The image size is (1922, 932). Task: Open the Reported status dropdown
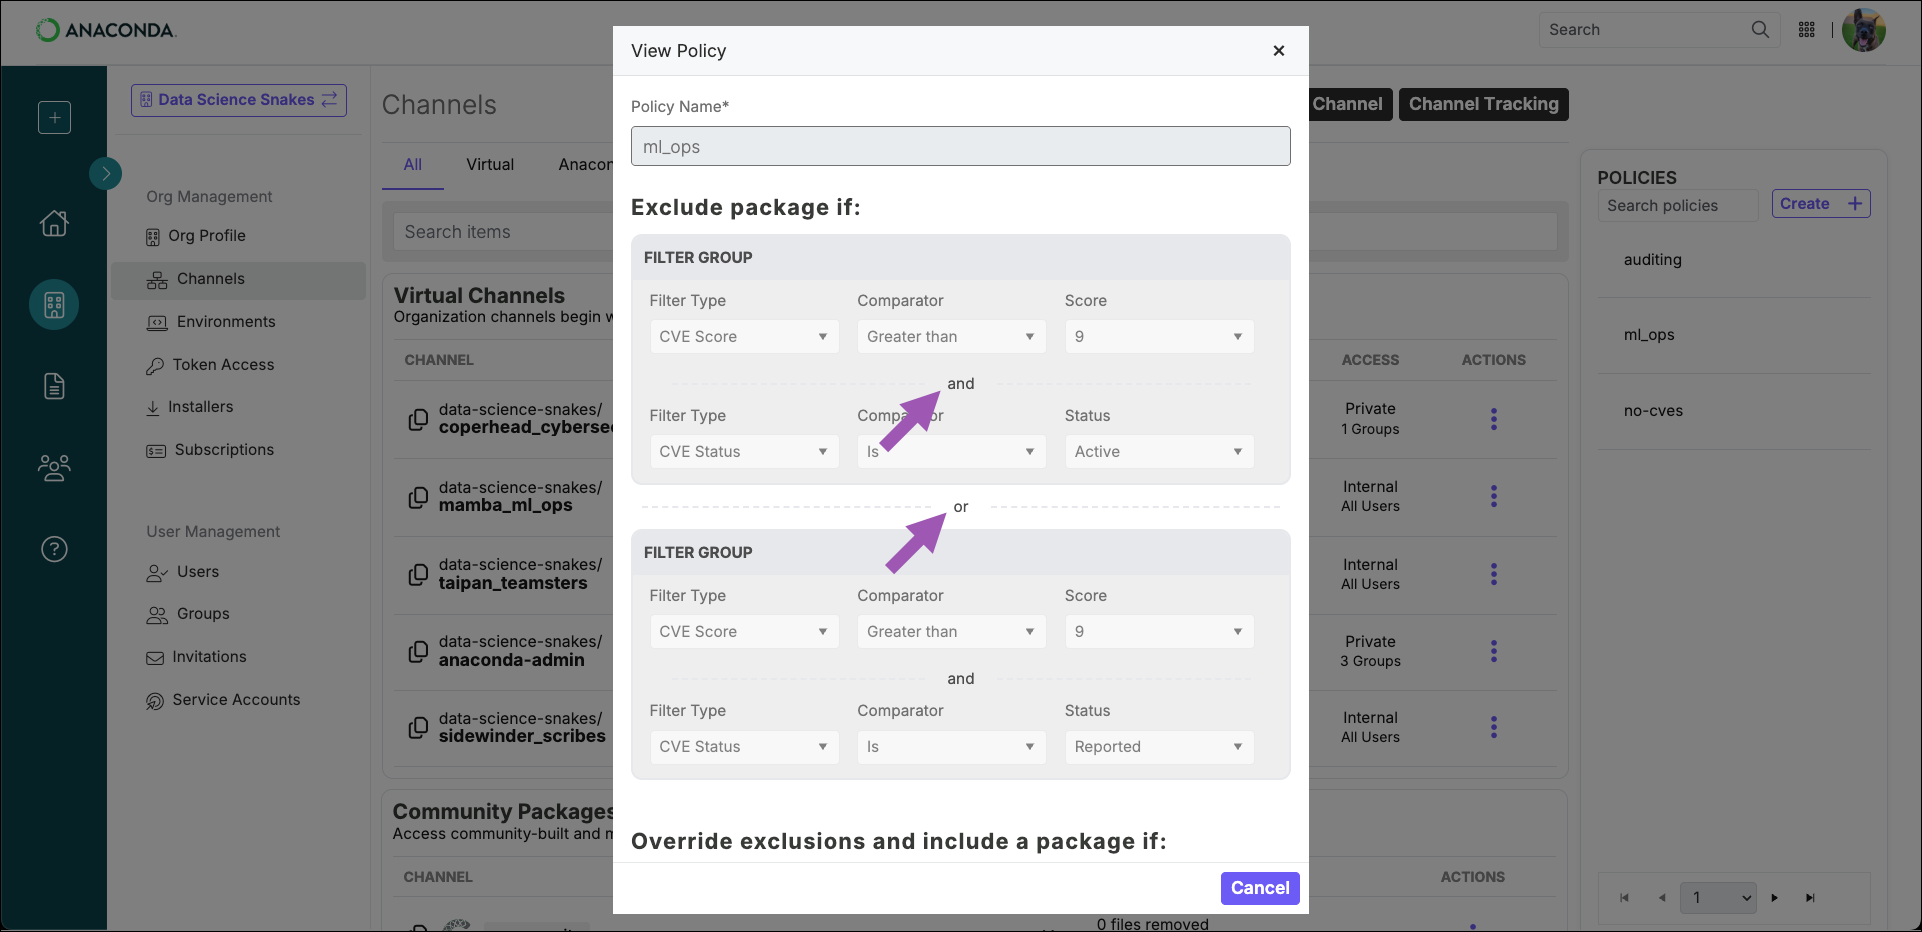[1159, 747]
